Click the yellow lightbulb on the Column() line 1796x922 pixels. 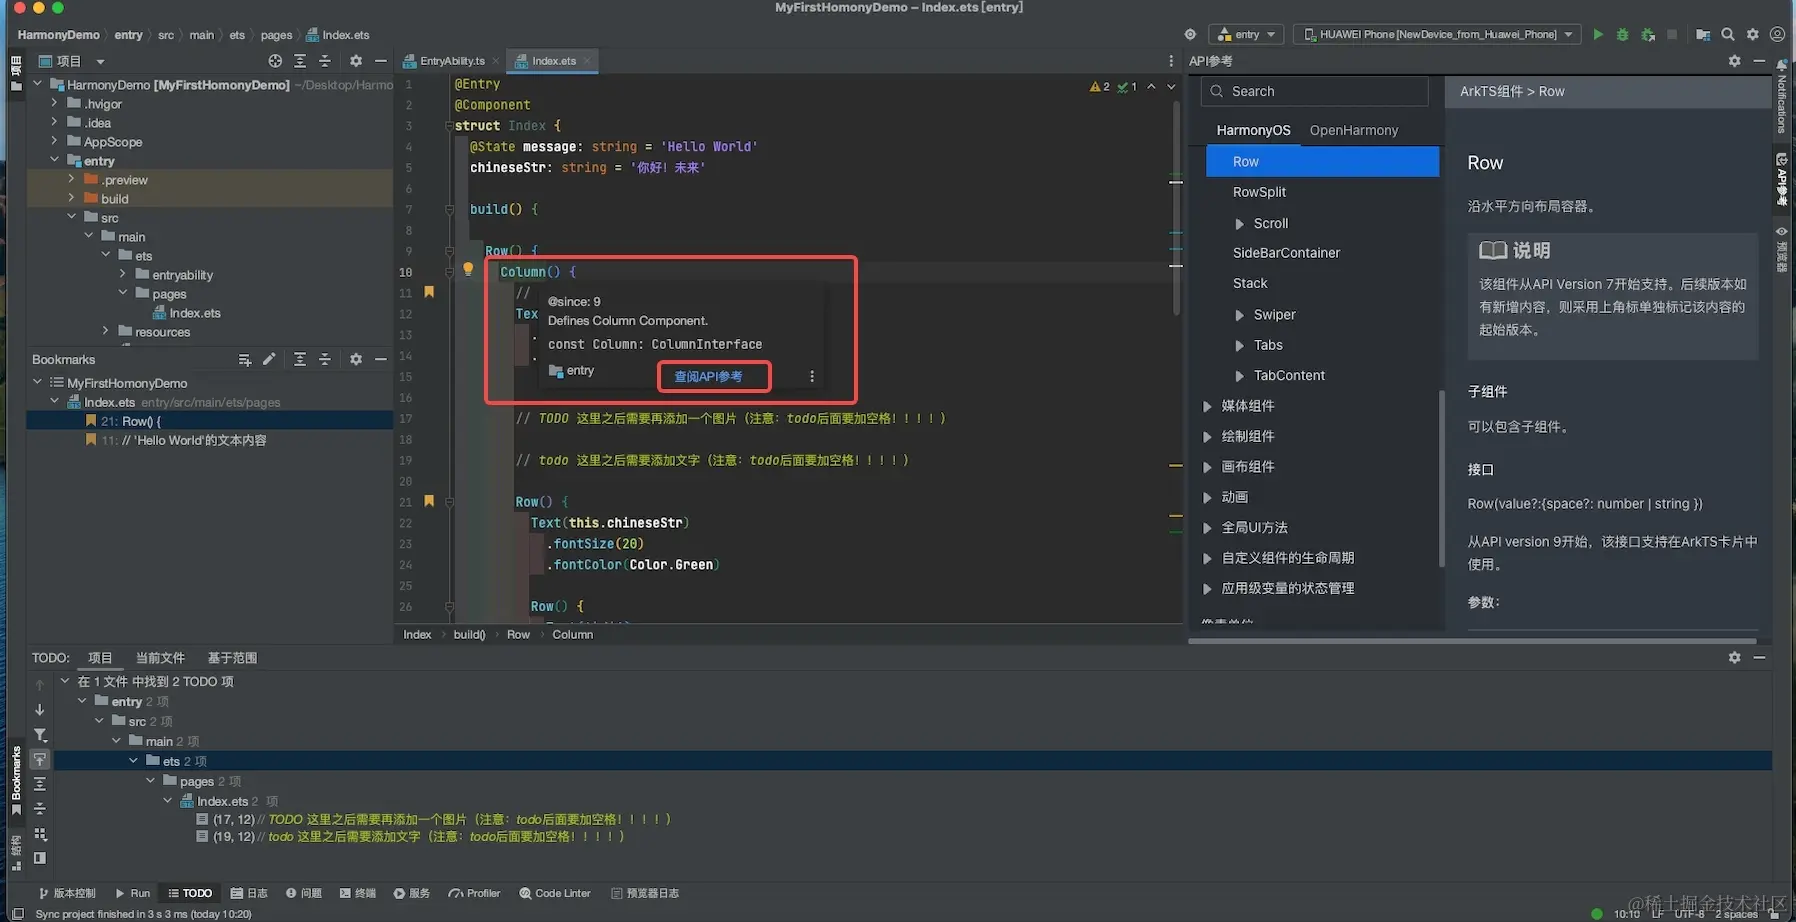click(x=468, y=269)
